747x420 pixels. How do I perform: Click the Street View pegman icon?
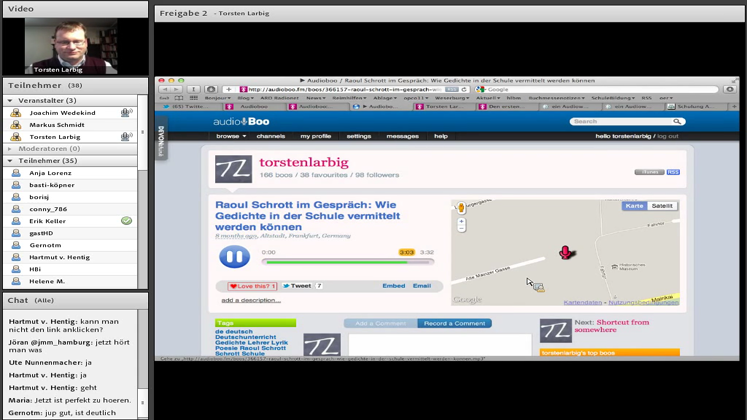(x=461, y=209)
